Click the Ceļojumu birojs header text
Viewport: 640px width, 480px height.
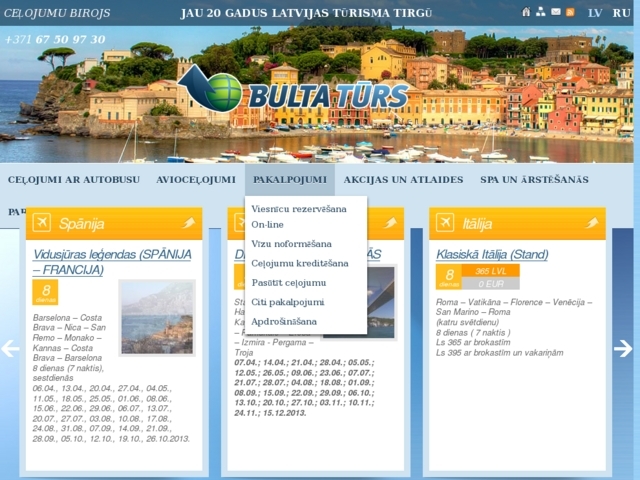pyautogui.click(x=57, y=13)
